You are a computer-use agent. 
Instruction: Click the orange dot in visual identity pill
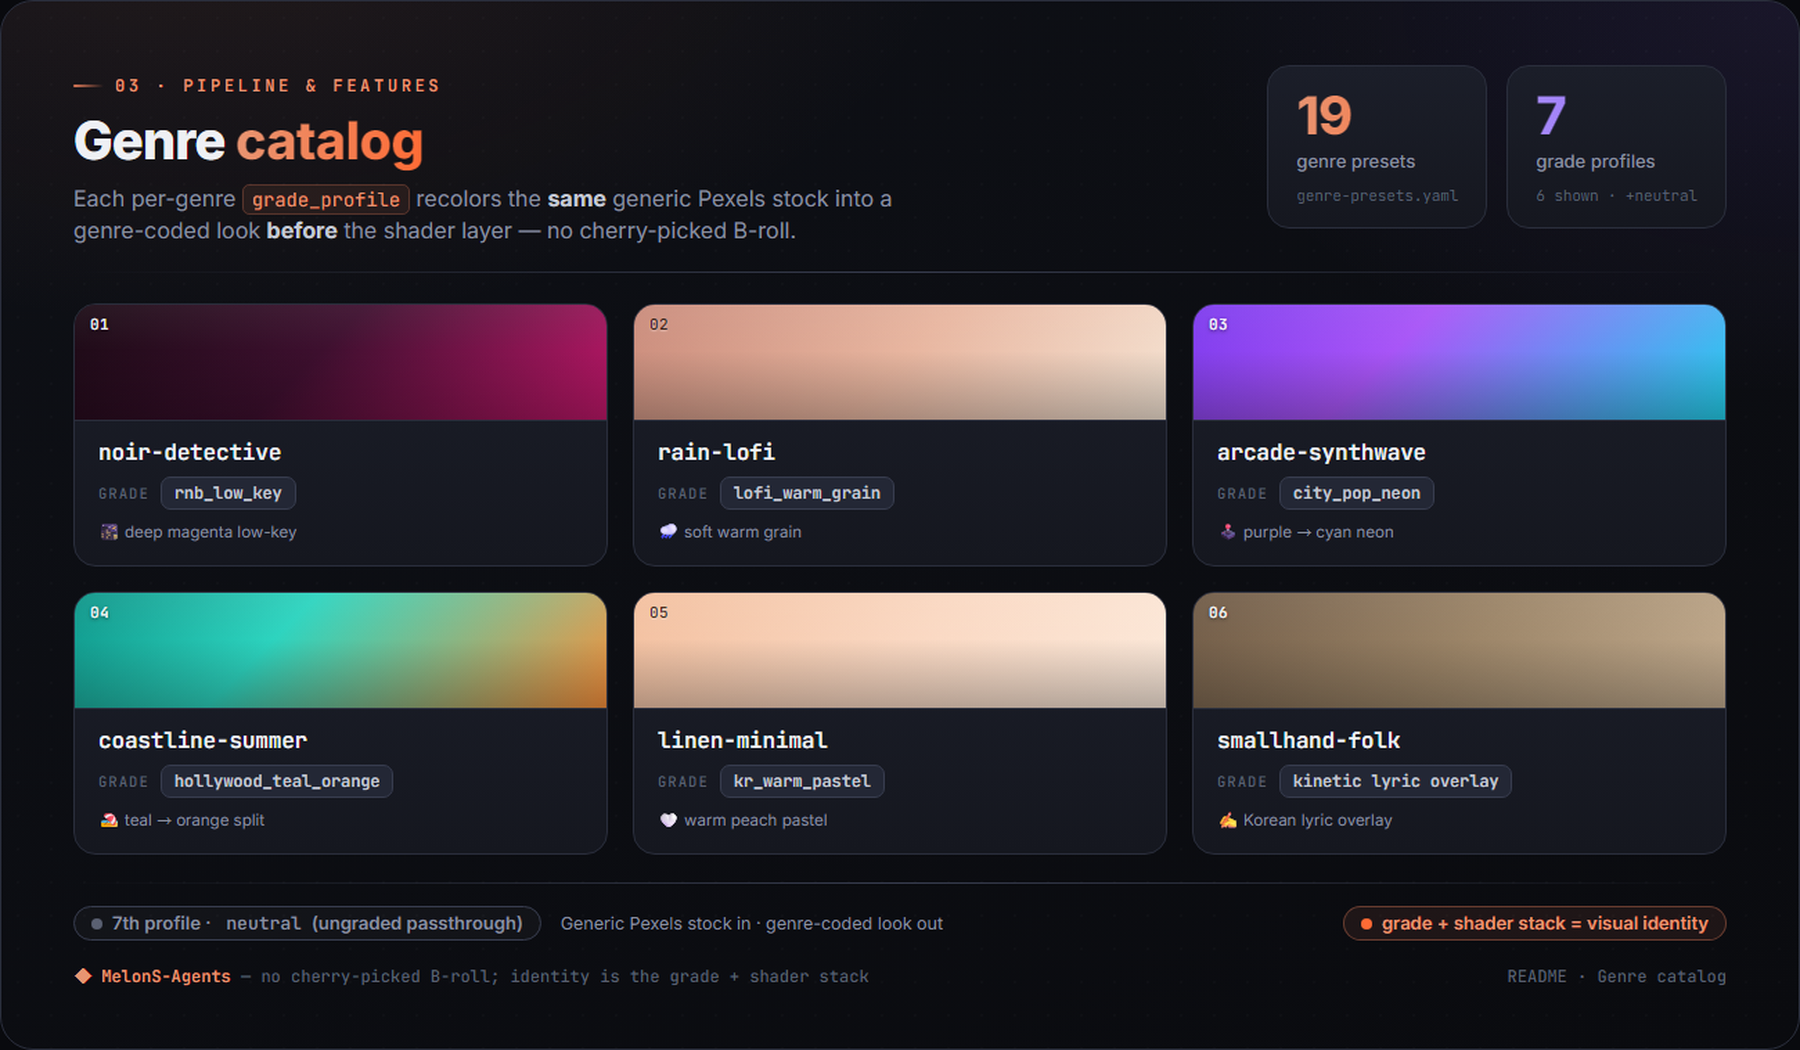click(x=1366, y=924)
